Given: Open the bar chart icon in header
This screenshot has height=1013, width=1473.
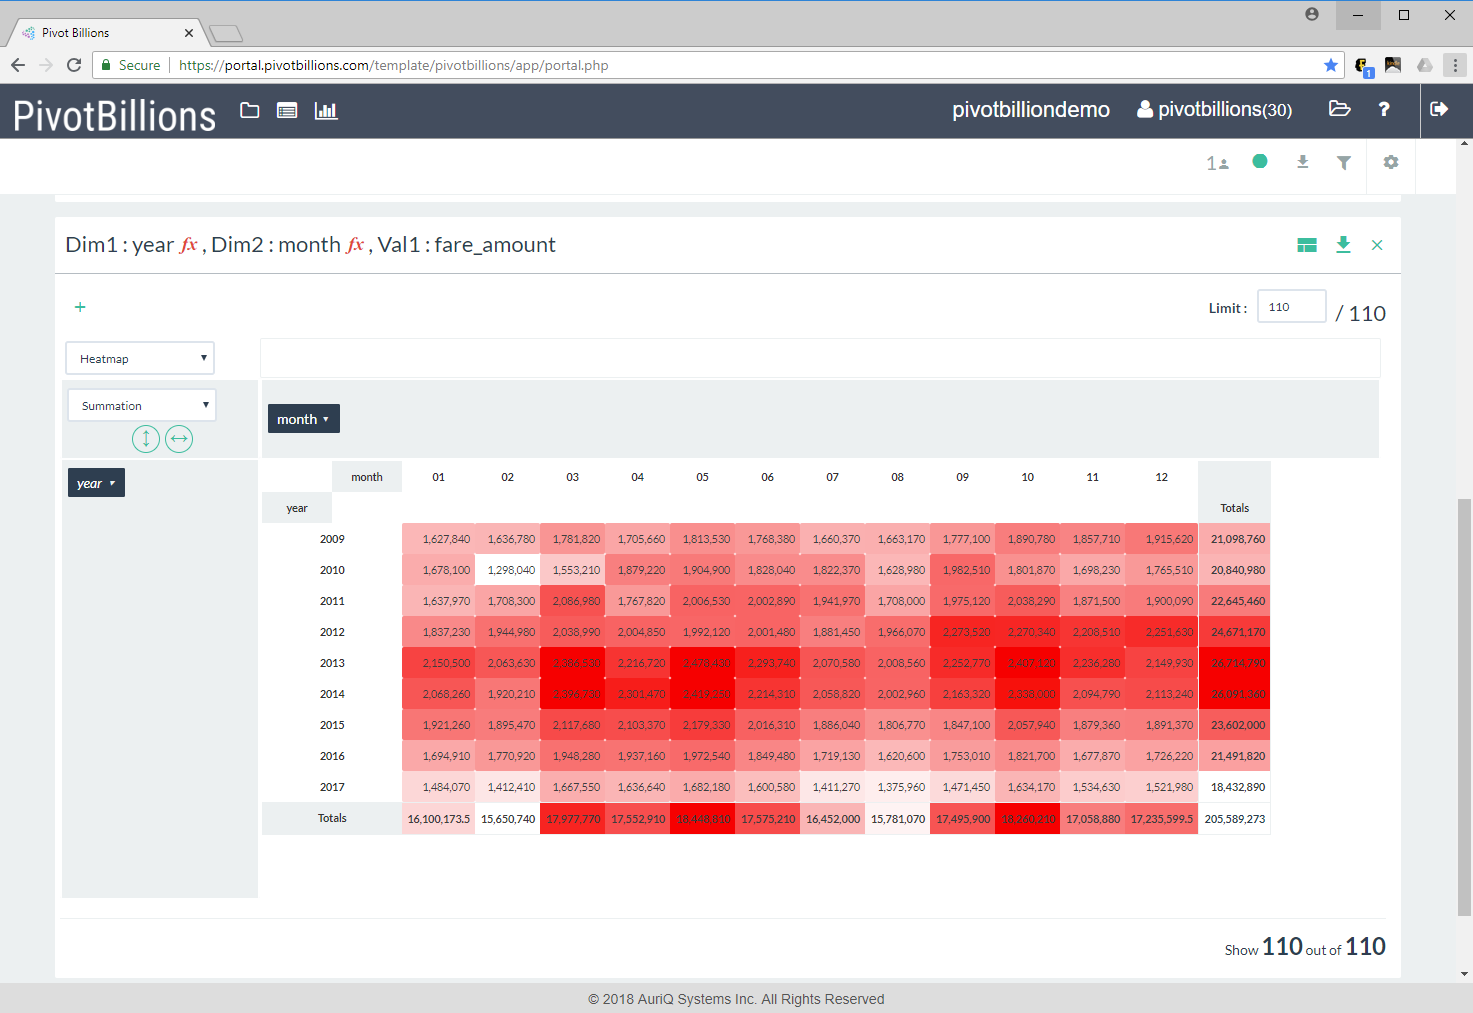Looking at the screenshot, I should 326,110.
